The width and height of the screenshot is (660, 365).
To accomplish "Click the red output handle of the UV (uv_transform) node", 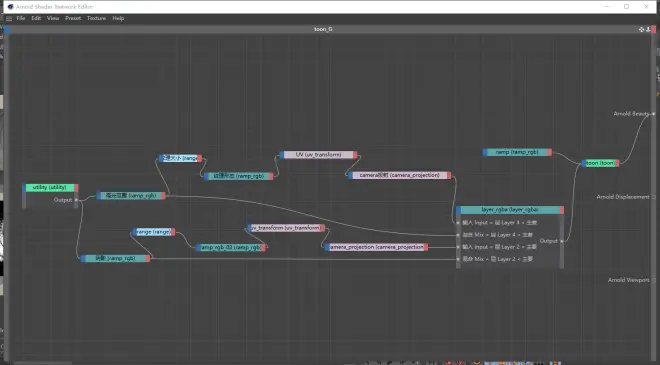I will (356, 155).
